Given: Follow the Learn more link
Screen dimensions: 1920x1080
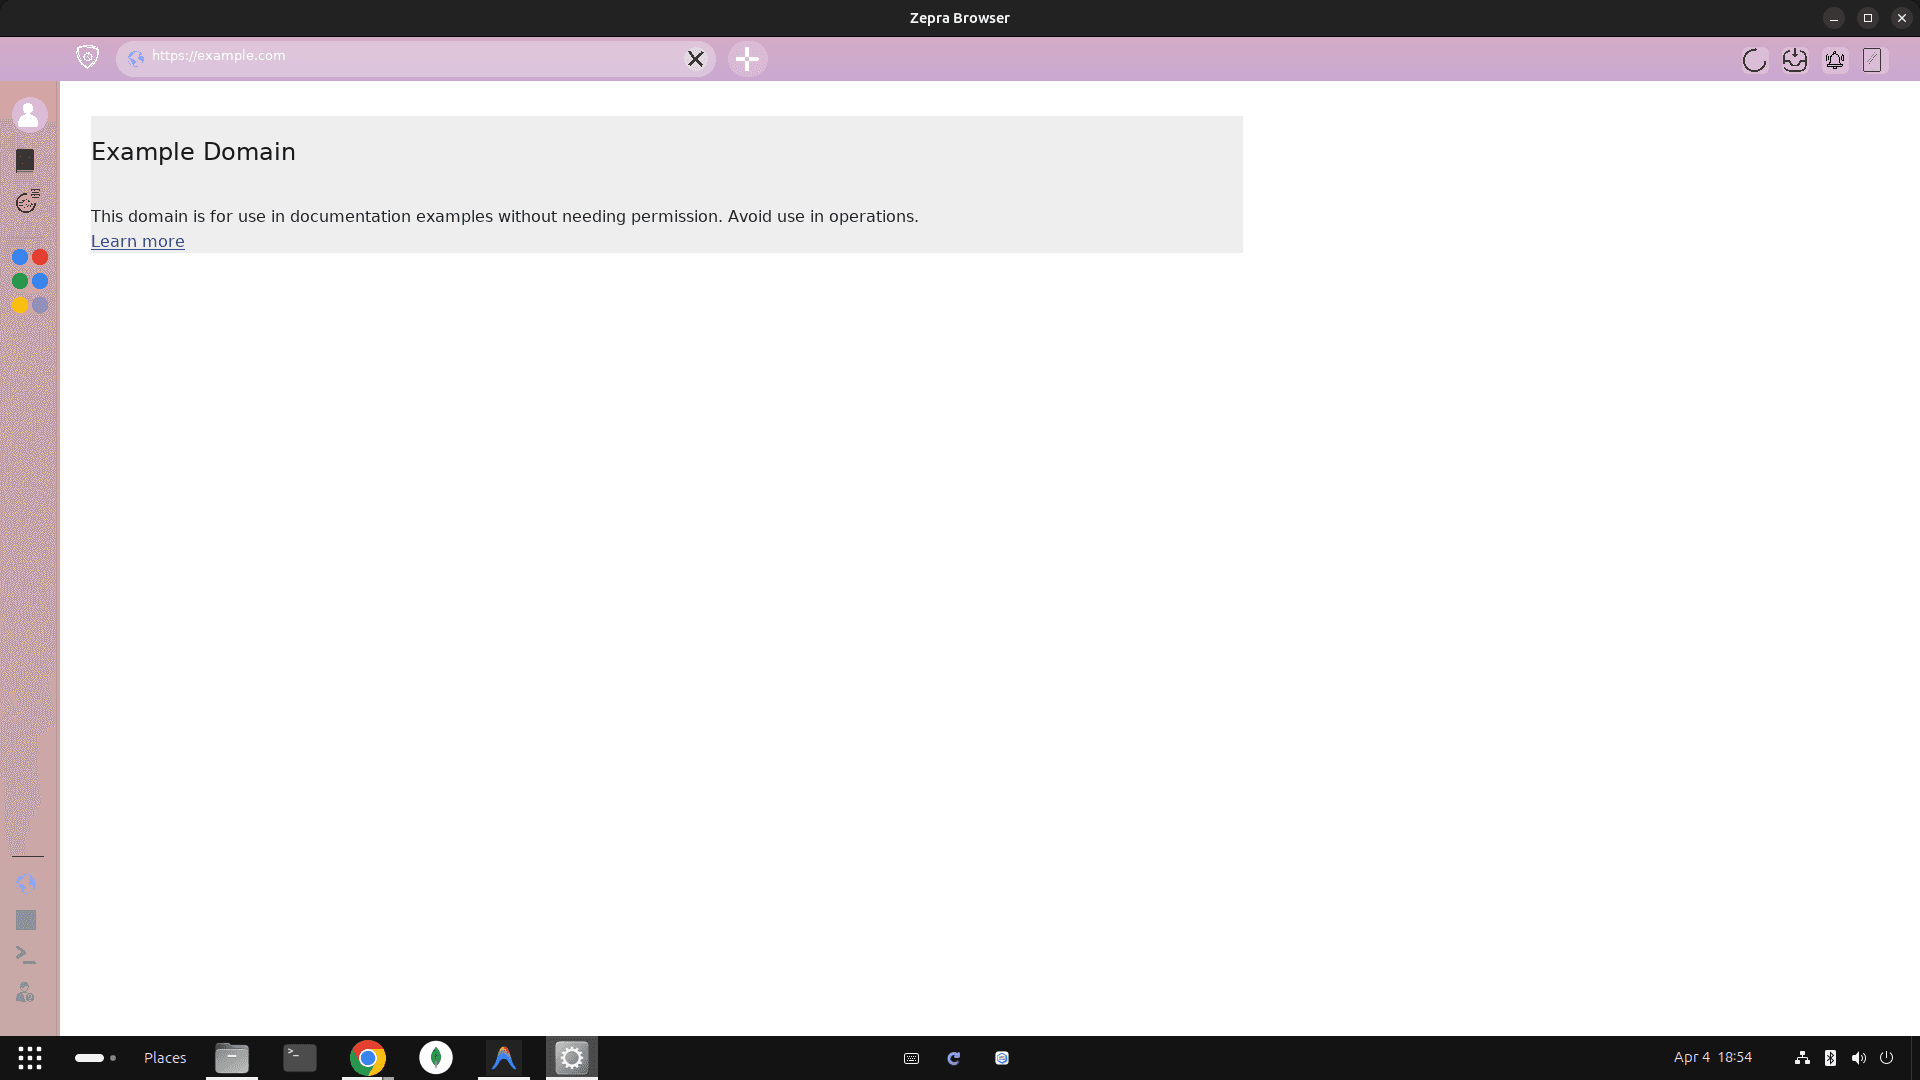Looking at the screenshot, I should click(137, 241).
